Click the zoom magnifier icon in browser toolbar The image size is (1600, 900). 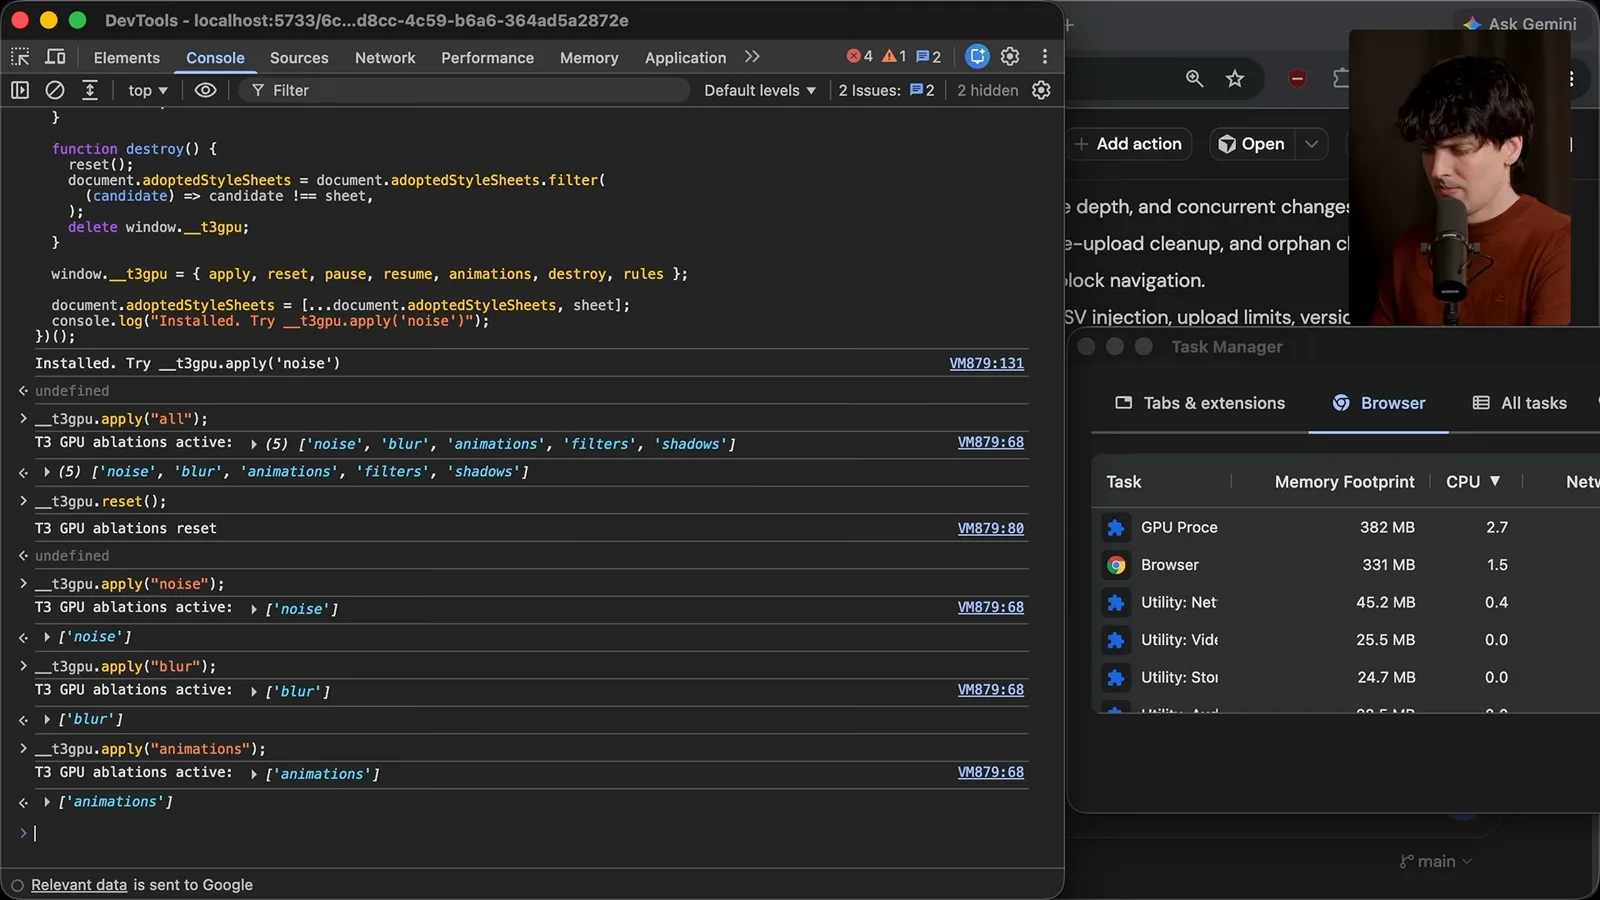pos(1194,78)
